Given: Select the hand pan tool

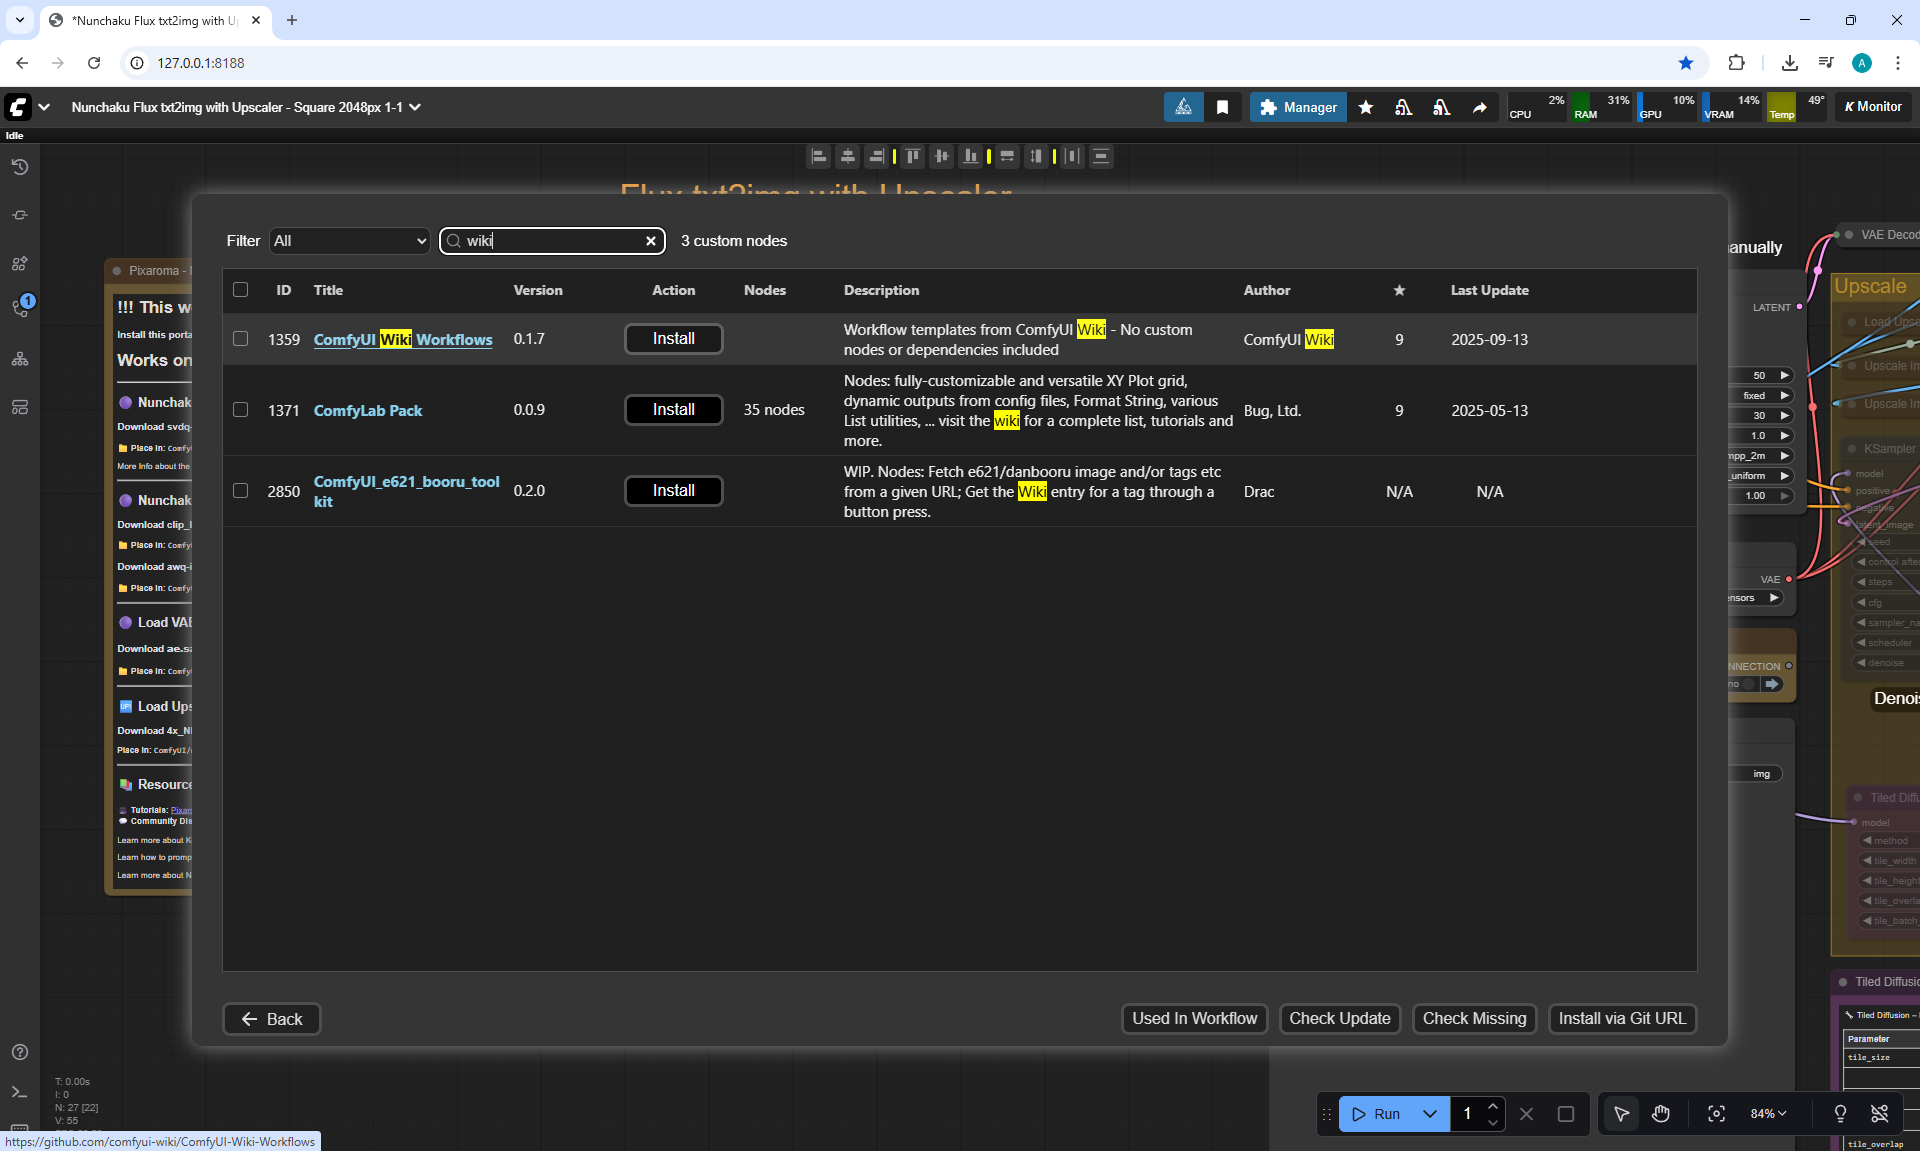Looking at the screenshot, I should point(1661,1113).
